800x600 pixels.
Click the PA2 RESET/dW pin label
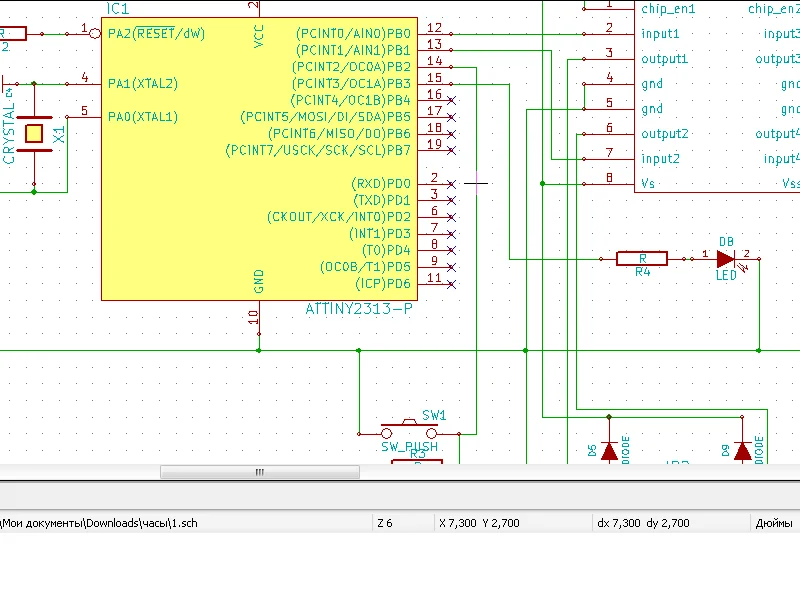click(156, 33)
